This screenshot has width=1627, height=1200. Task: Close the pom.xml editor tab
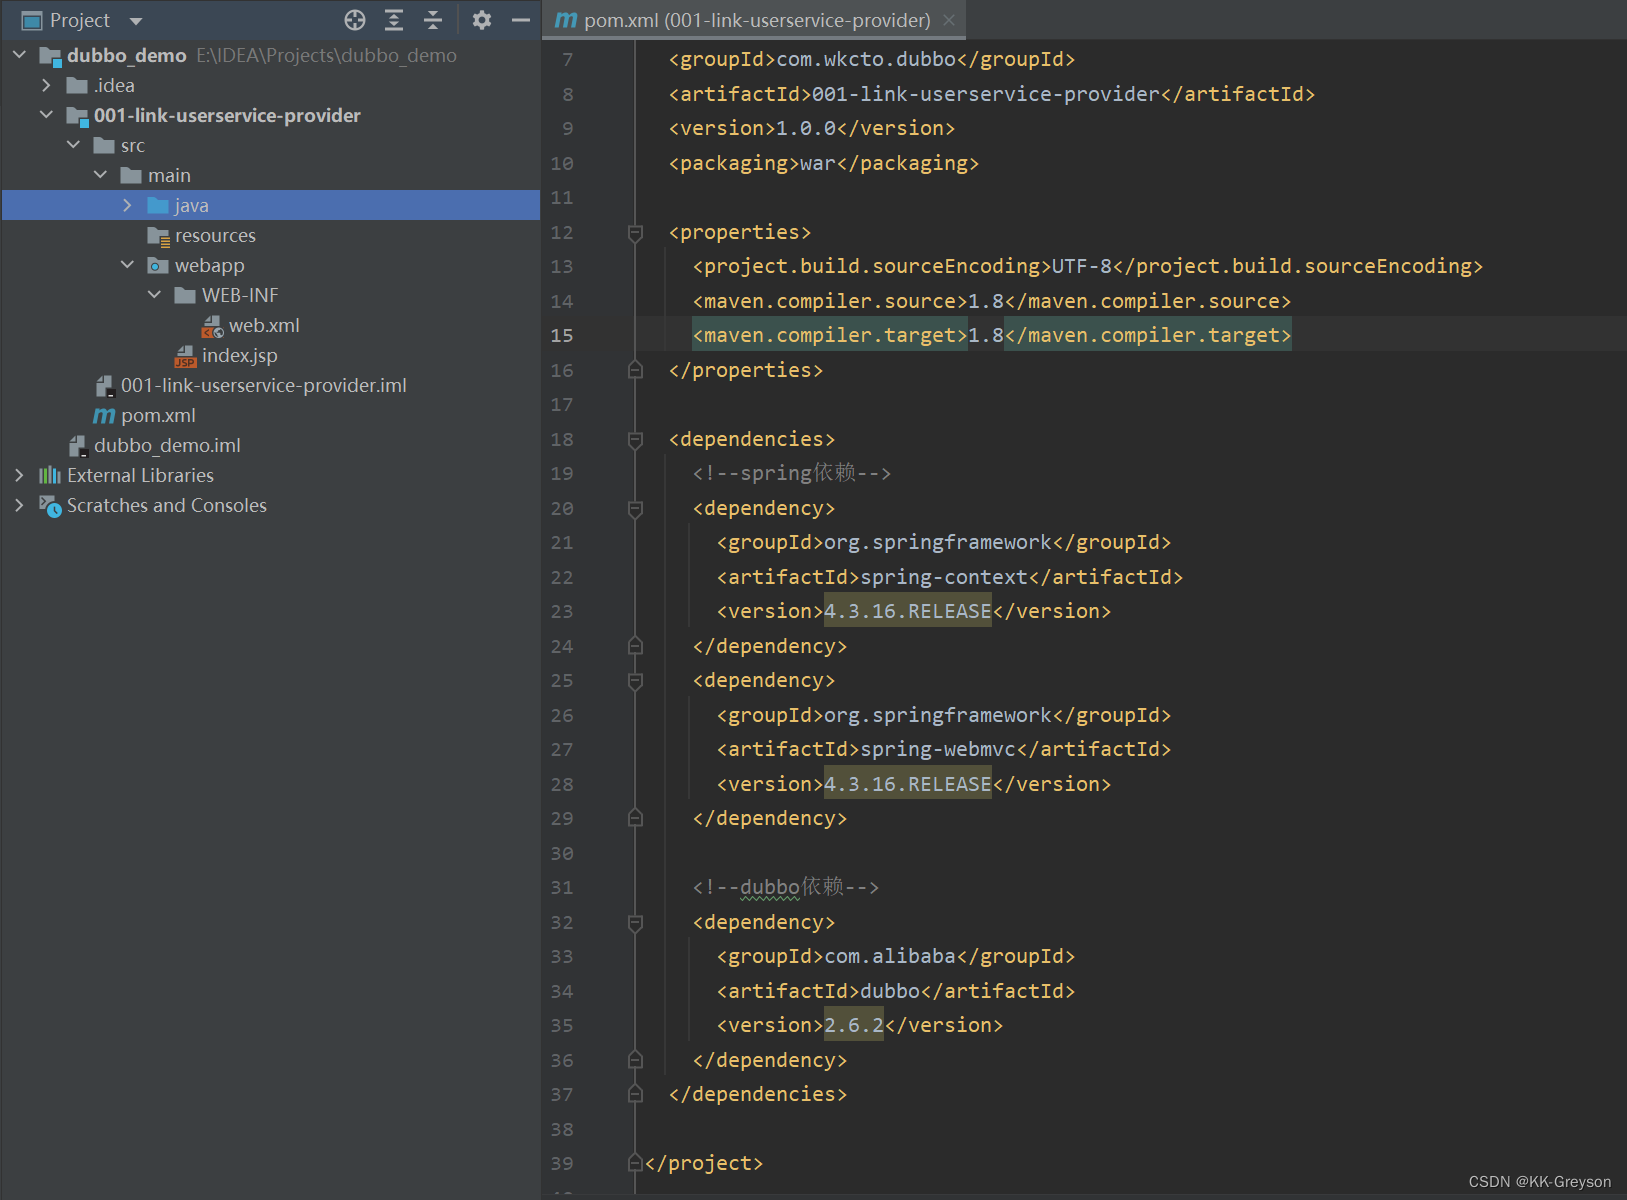click(949, 20)
